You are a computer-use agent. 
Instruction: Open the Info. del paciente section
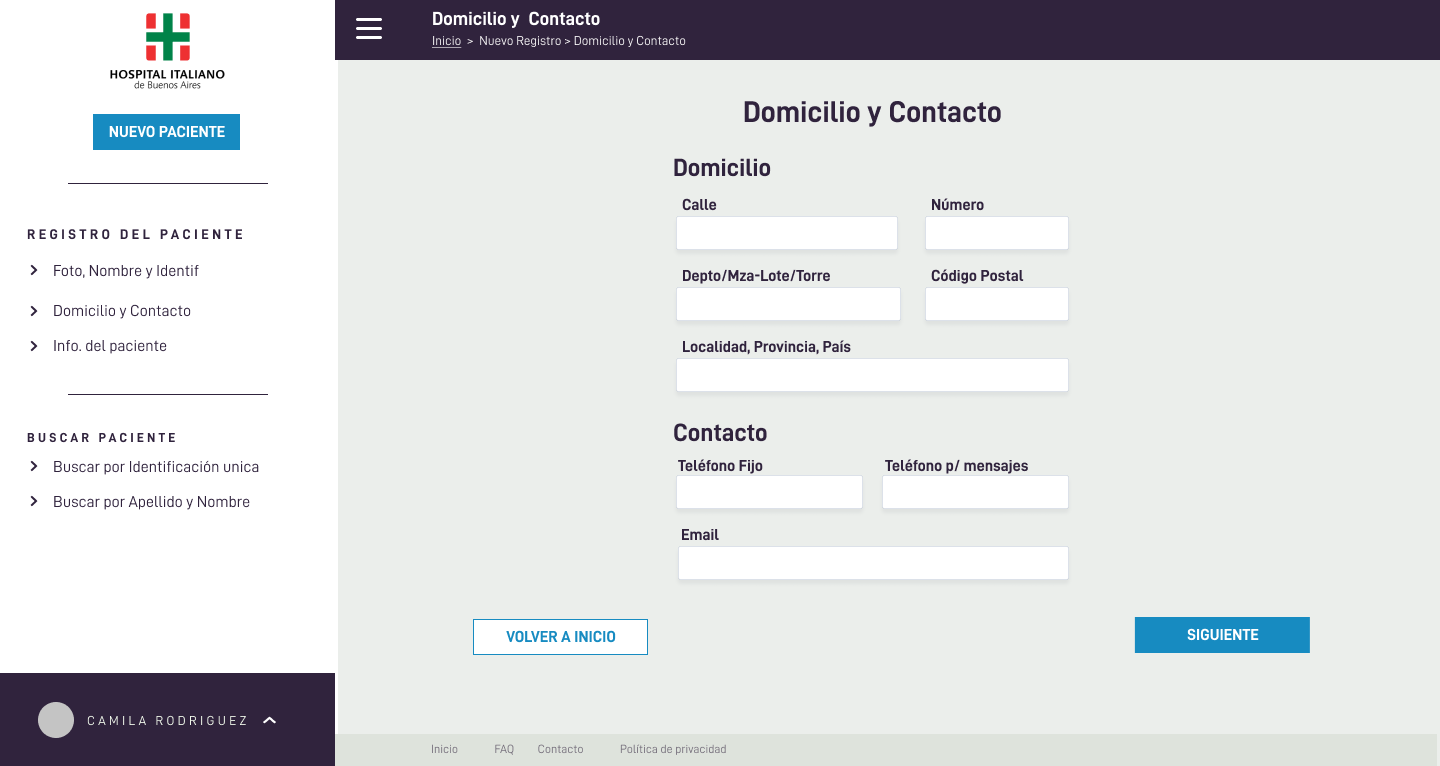click(110, 346)
